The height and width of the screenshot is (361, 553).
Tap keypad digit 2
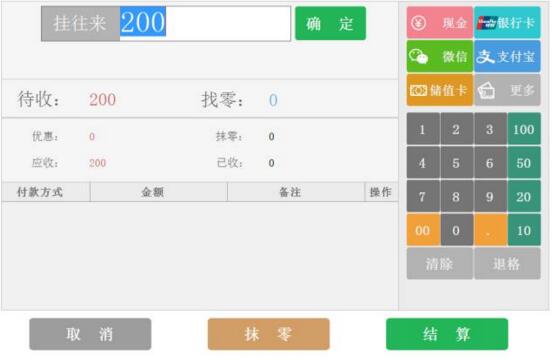point(456,129)
